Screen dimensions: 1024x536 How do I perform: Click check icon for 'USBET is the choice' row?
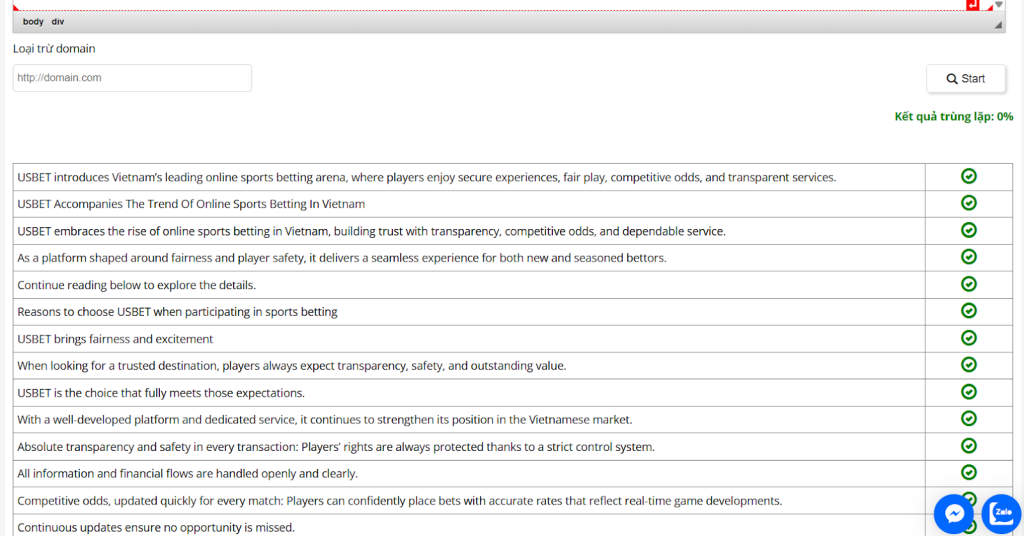click(968, 392)
